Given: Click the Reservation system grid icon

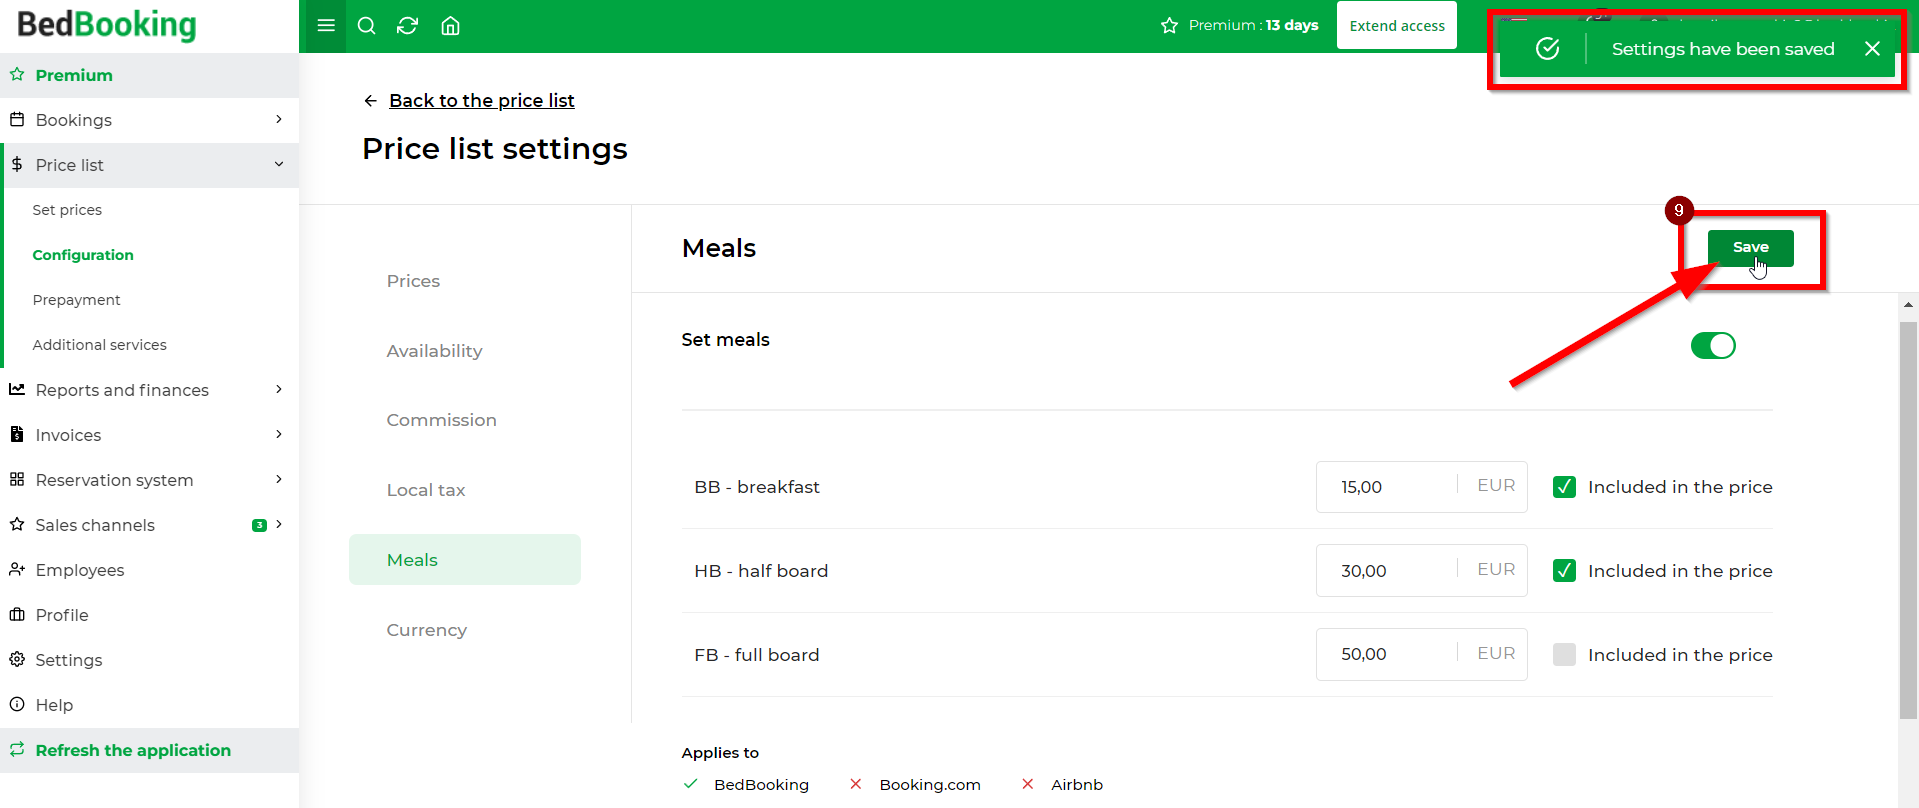Looking at the screenshot, I should point(17,479).
